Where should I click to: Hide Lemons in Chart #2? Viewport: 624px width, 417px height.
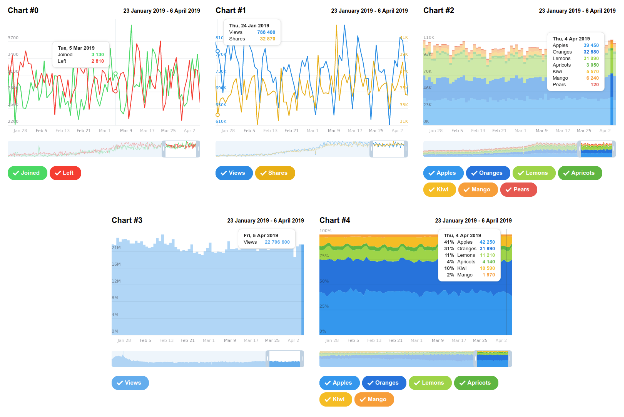(x=534, y=173)
